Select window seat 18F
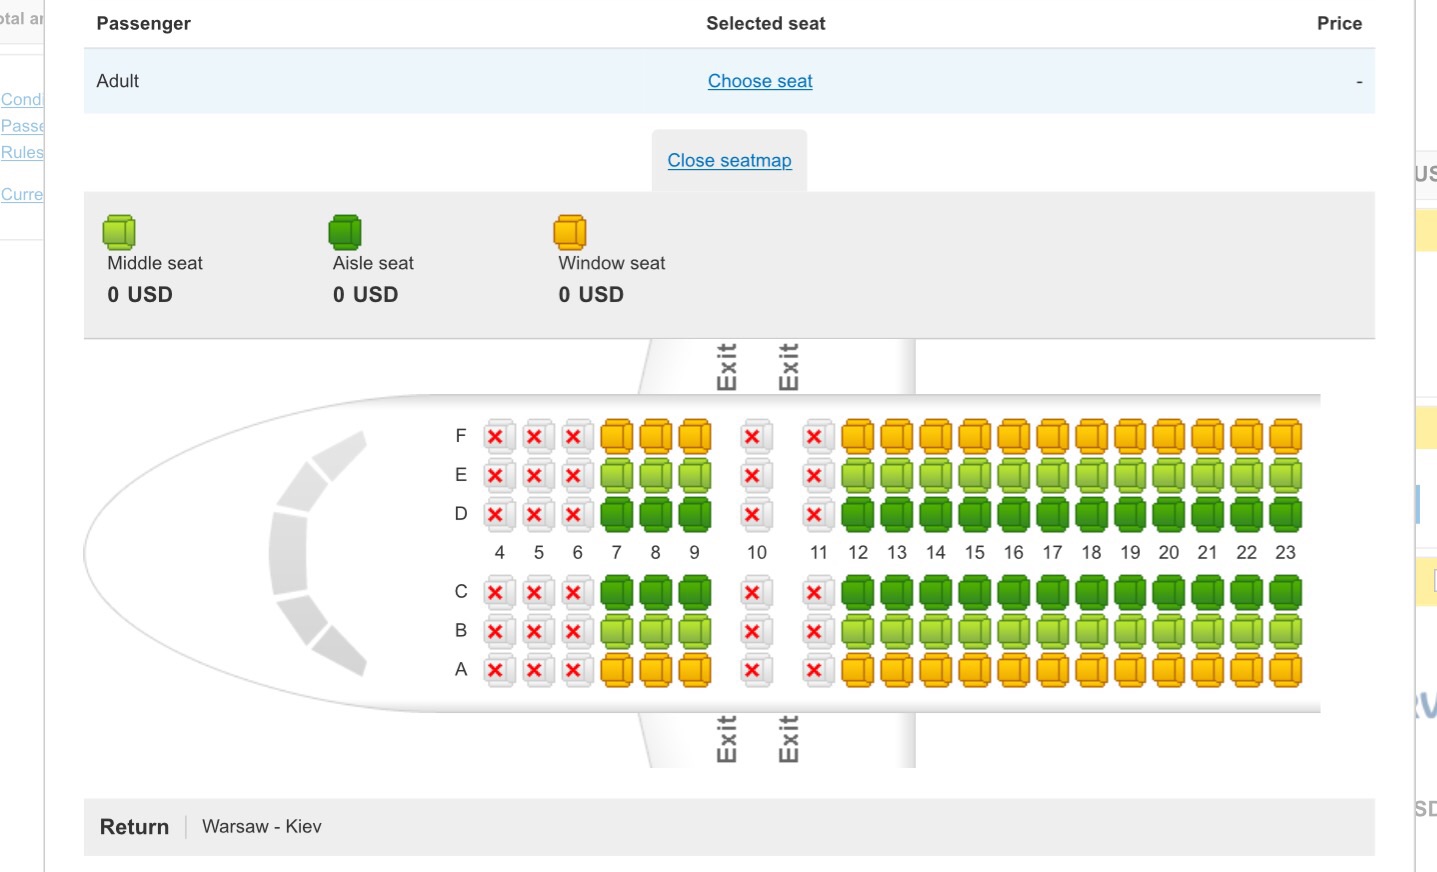 click(1091, 437)
